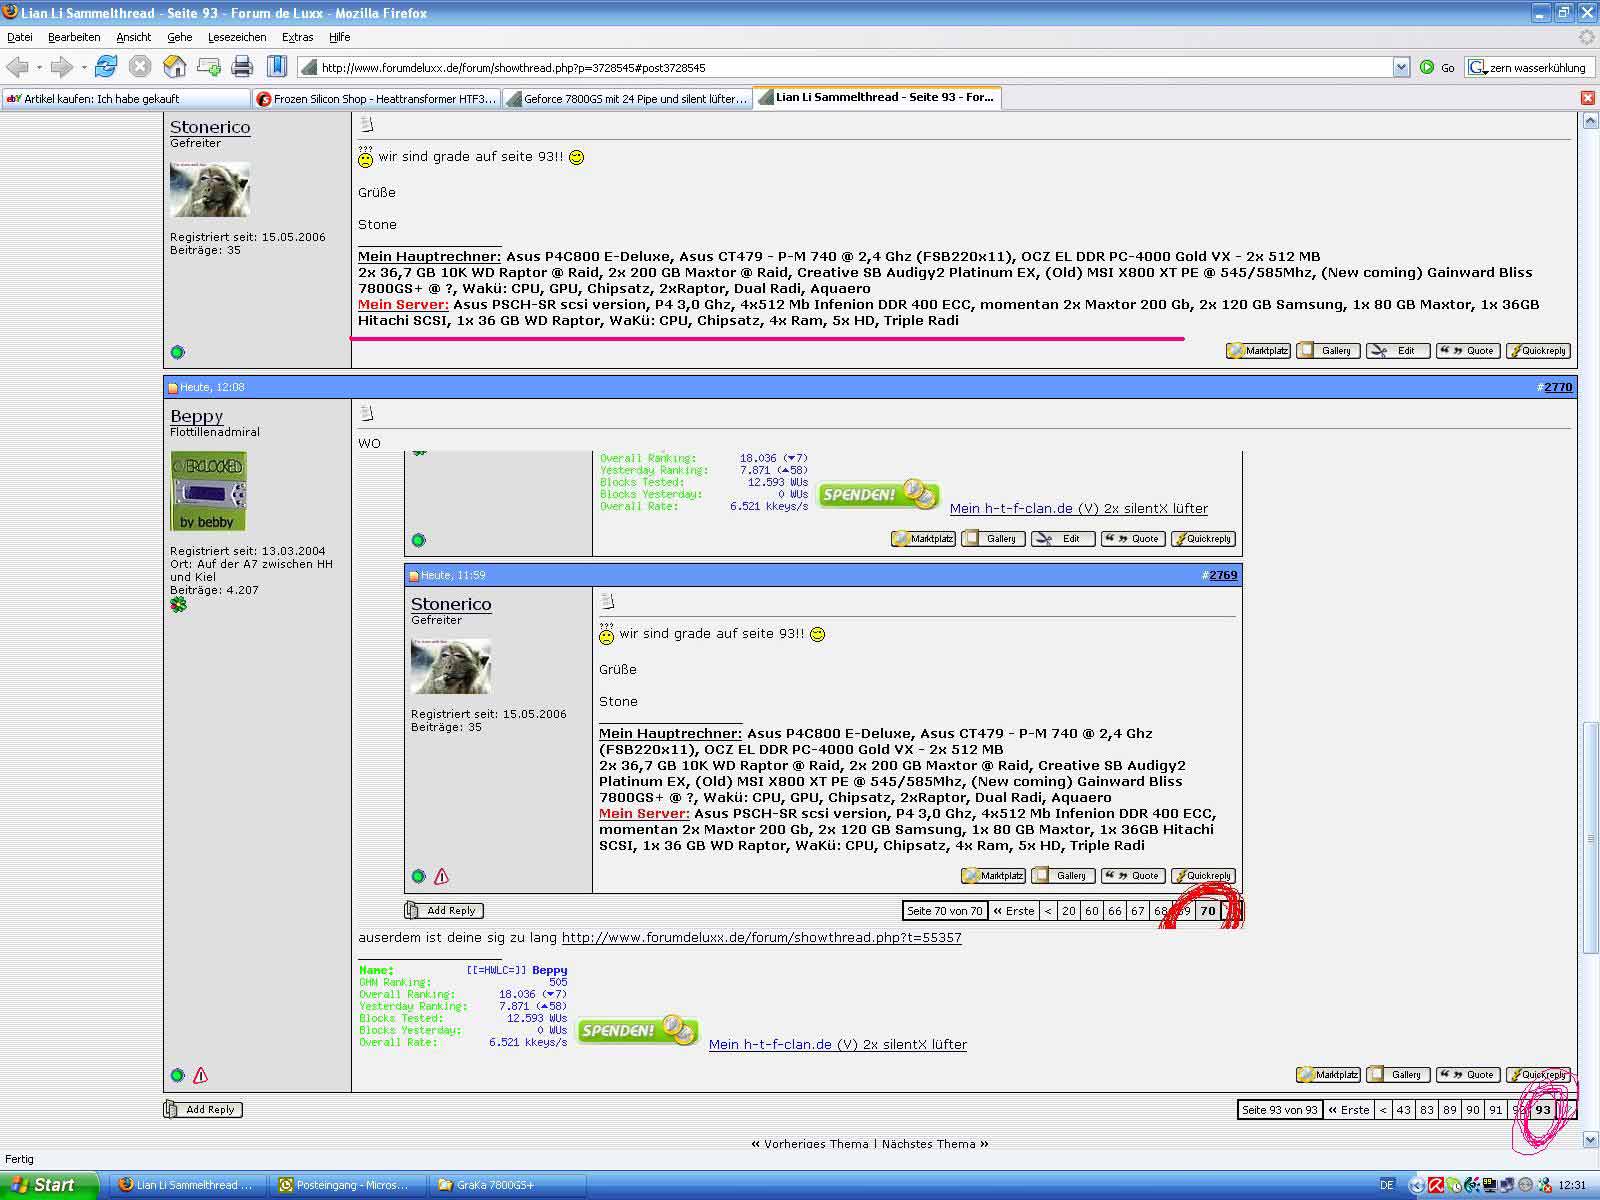The image size is (1600, 1200).
Task: Expand hidden system tray icons arrow
Action: tap(1416, 1185)
